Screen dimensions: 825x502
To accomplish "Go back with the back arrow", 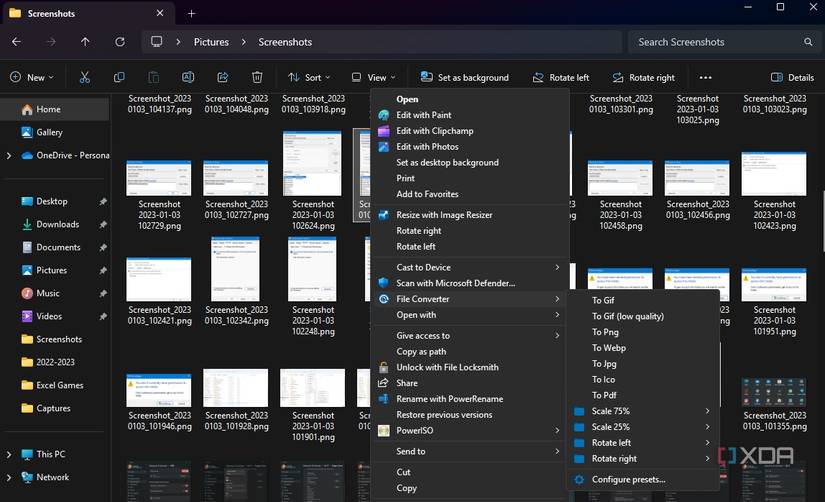I will (x=16, y=42).
